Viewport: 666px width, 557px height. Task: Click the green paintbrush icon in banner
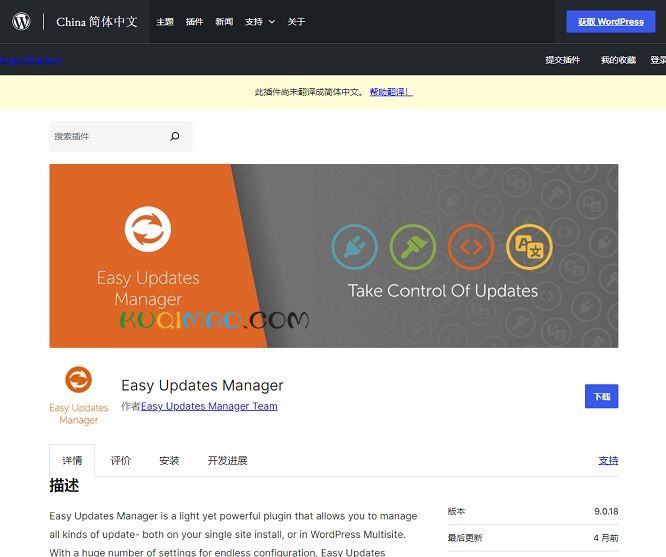[413, 247]
